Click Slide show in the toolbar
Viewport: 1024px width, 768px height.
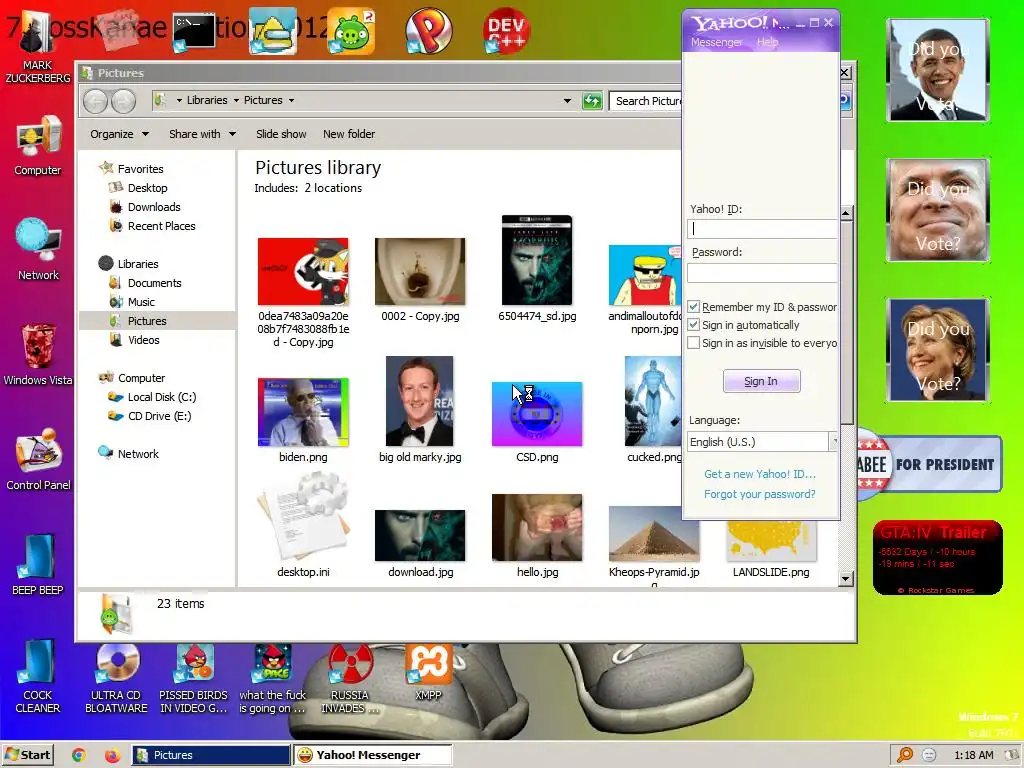(281, 134)
